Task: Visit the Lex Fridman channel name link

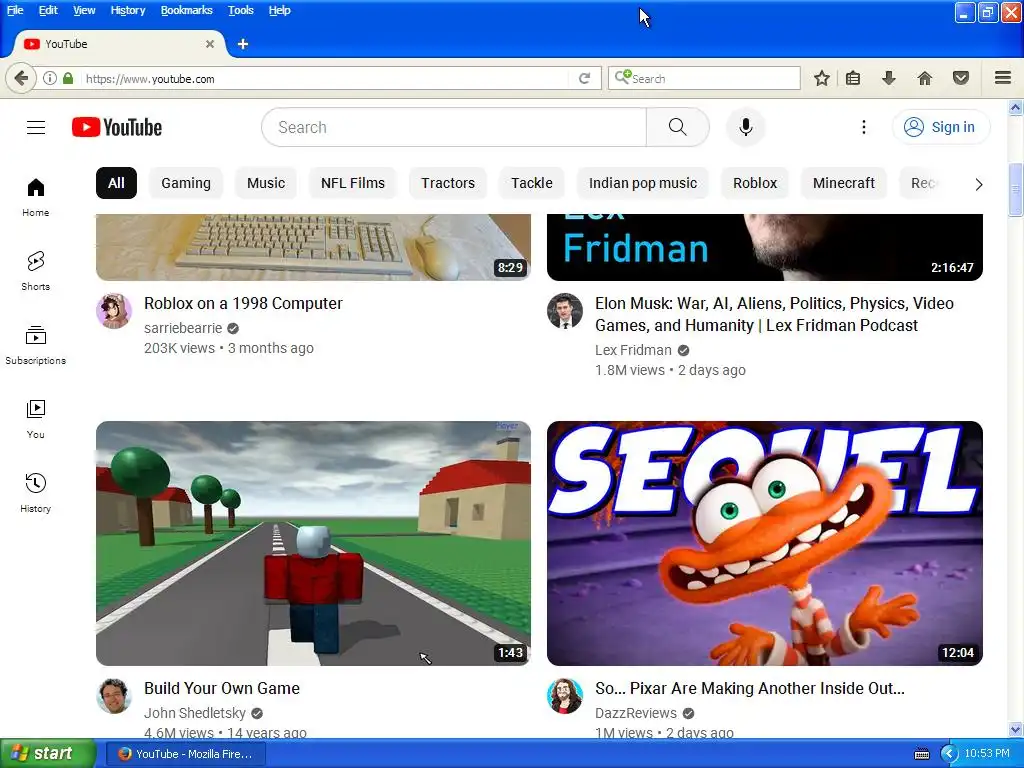Action: point(633,351)
